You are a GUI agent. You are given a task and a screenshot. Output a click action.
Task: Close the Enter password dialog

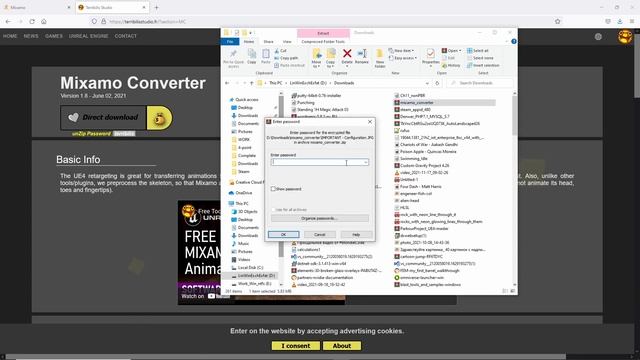tap(370, 122)
